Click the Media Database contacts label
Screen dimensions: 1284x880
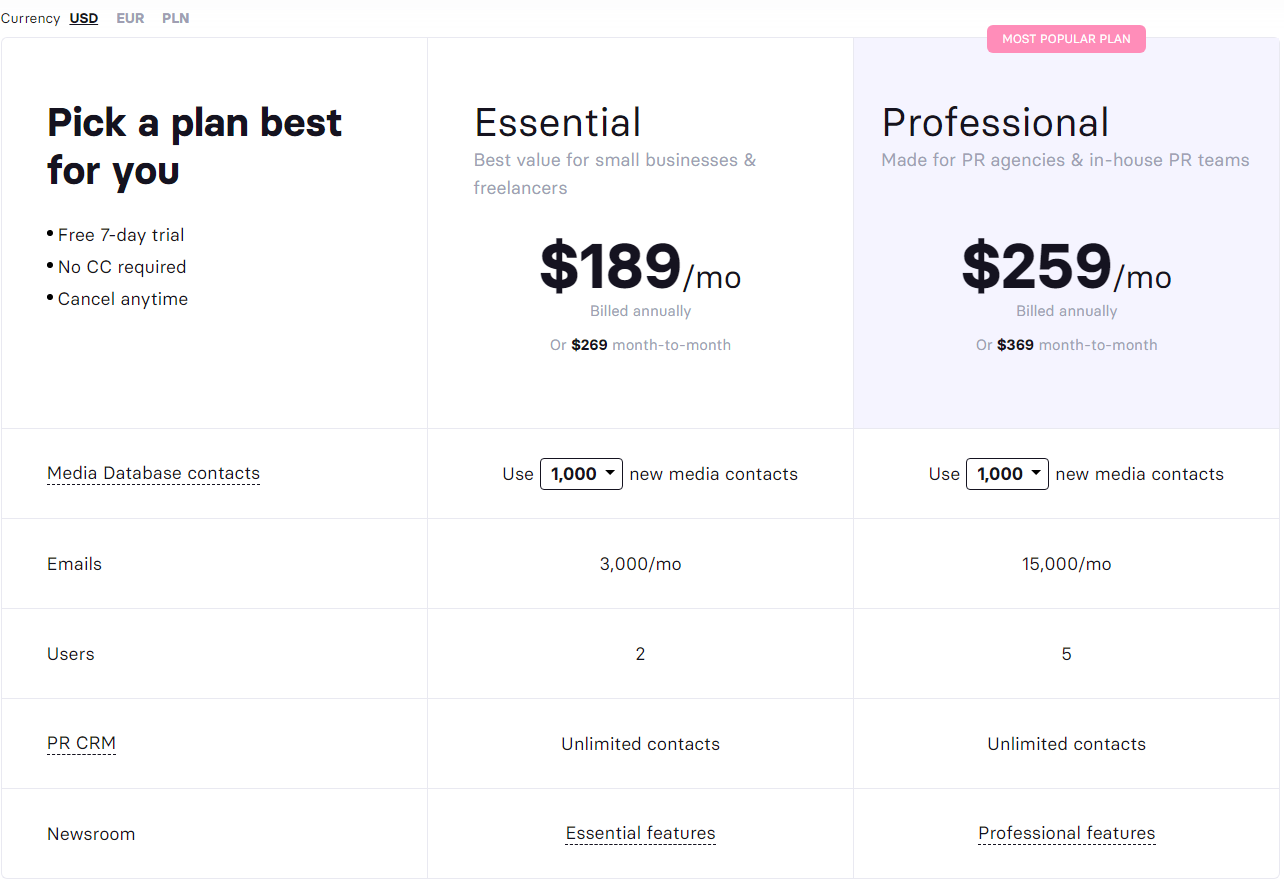click(x=153, y=474)
